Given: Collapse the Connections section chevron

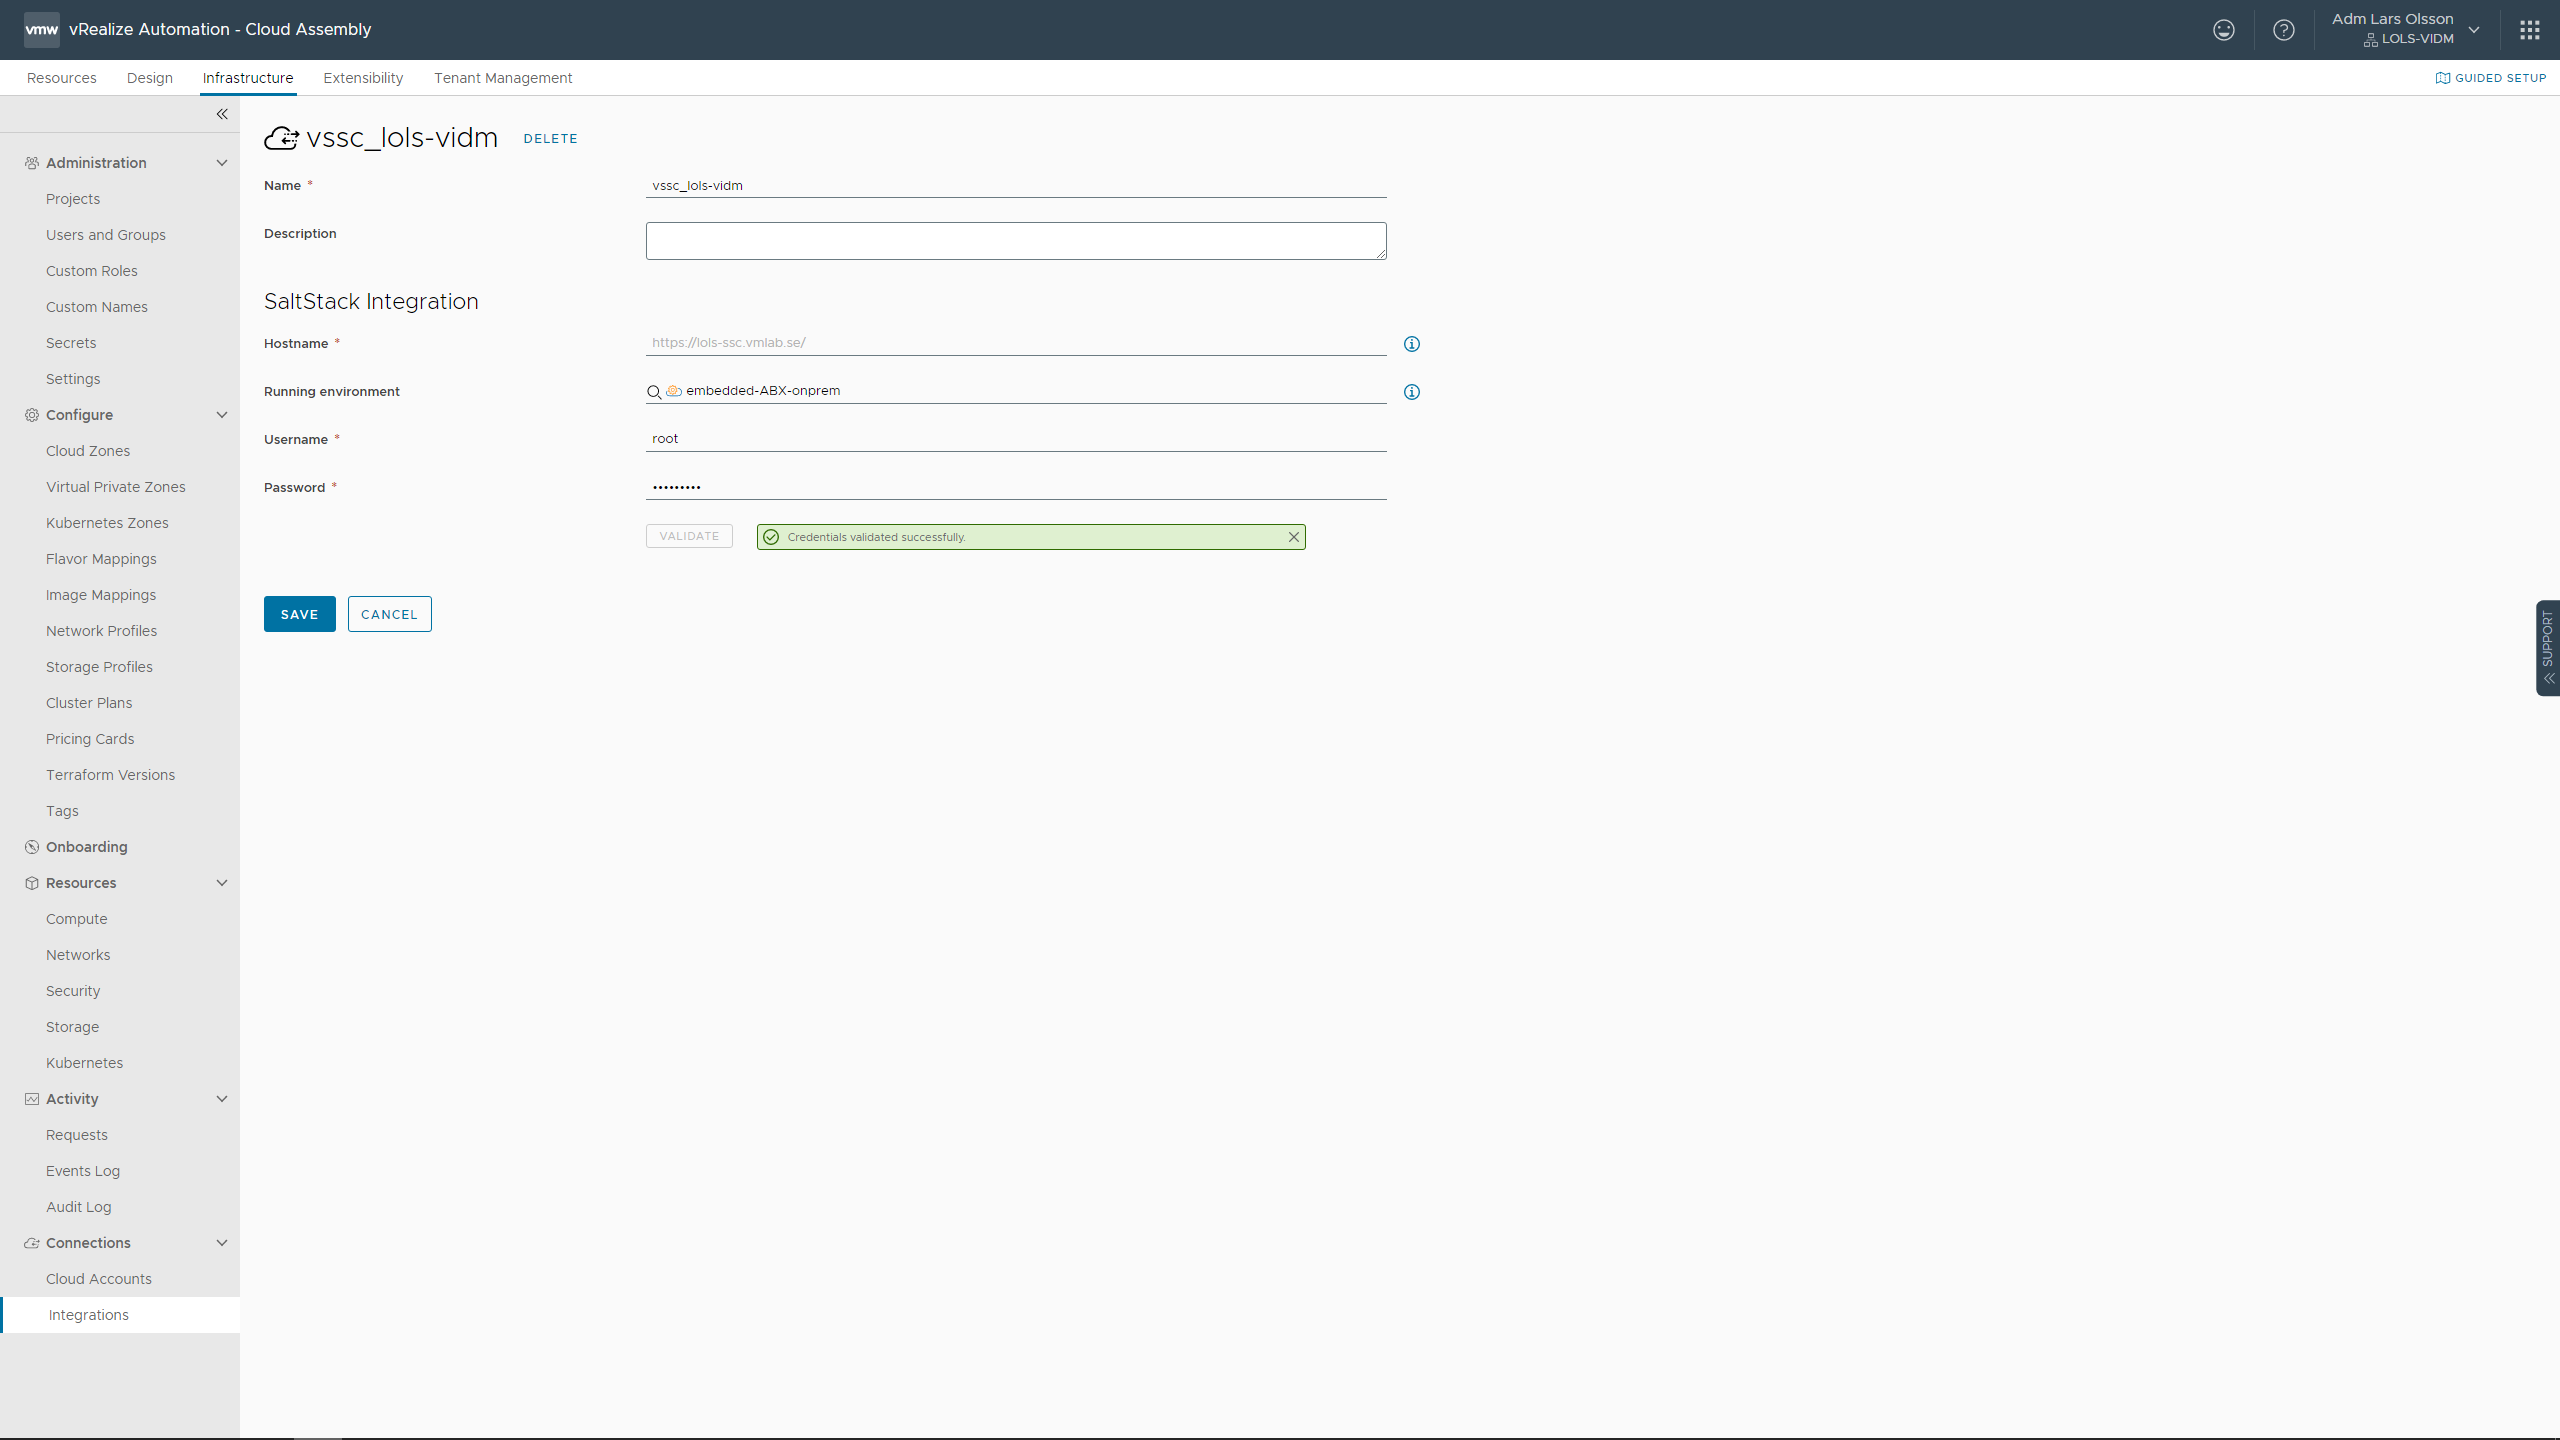Looking at the screenshot, I should [x=222, y=1243].
